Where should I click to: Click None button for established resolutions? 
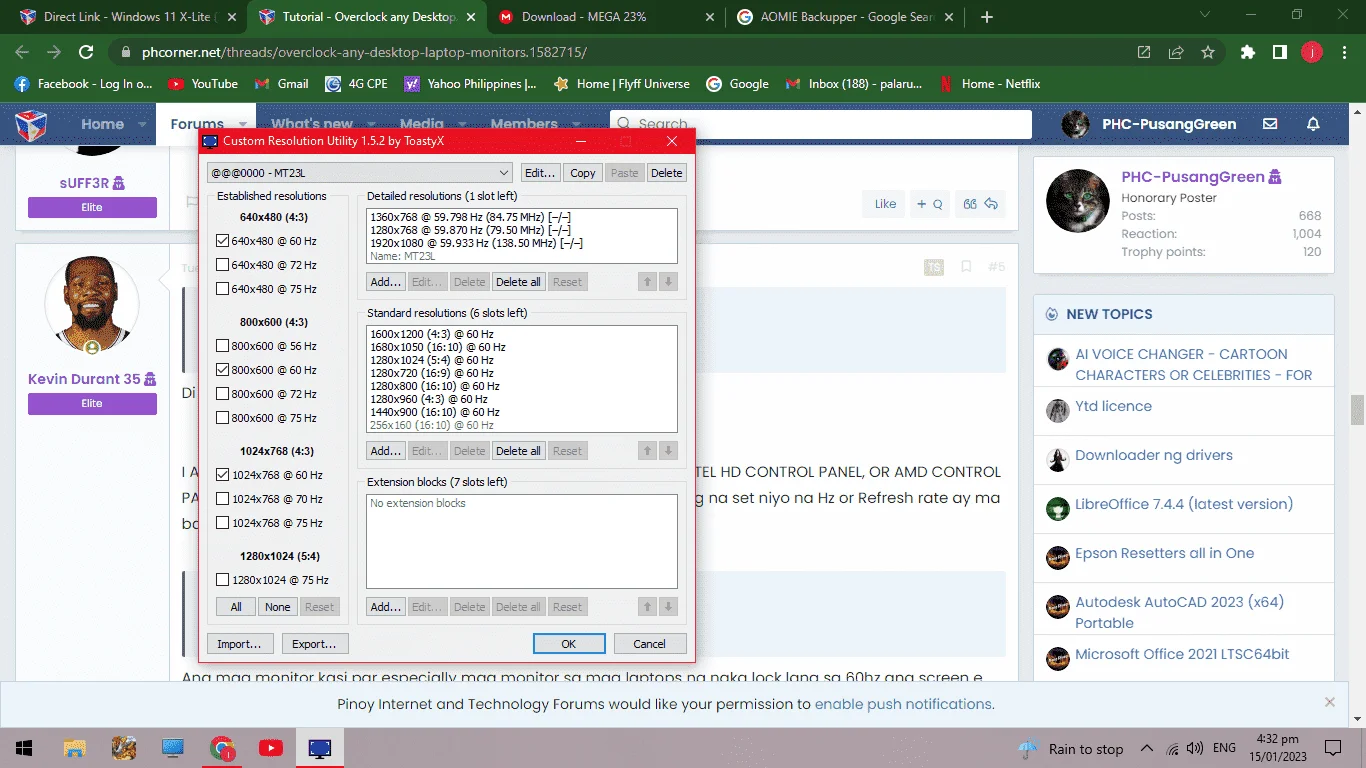pyautogui.click(x=278, y=607)
